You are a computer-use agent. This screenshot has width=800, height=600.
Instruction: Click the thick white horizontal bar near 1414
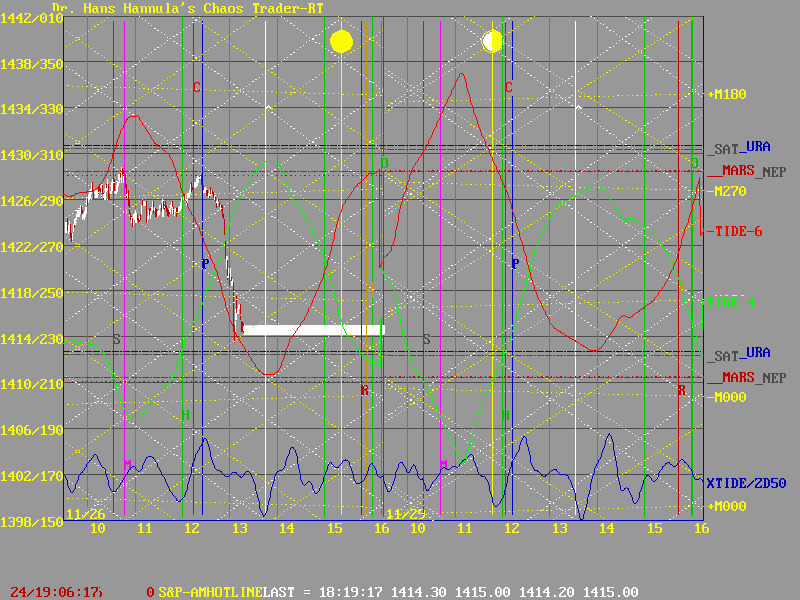314,330
